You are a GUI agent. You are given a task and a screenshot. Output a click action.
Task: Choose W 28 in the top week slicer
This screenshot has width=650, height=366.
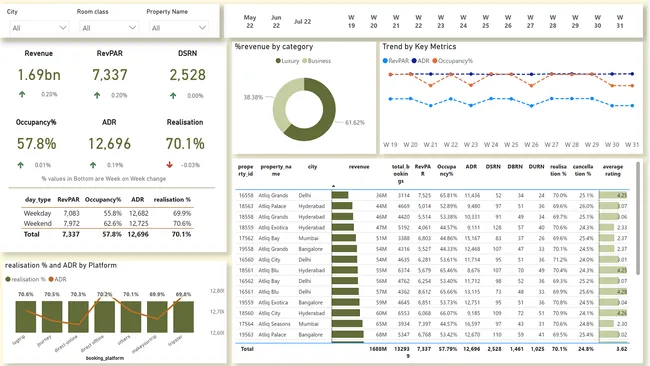click(x=553, y=22)
